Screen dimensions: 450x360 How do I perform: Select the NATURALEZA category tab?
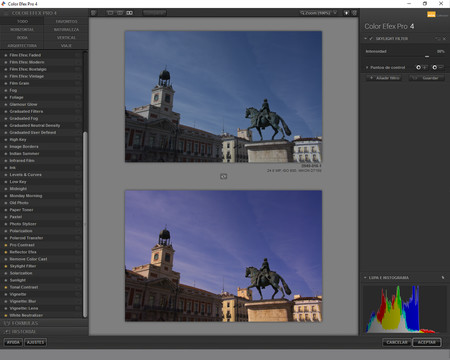pos(66,29)
